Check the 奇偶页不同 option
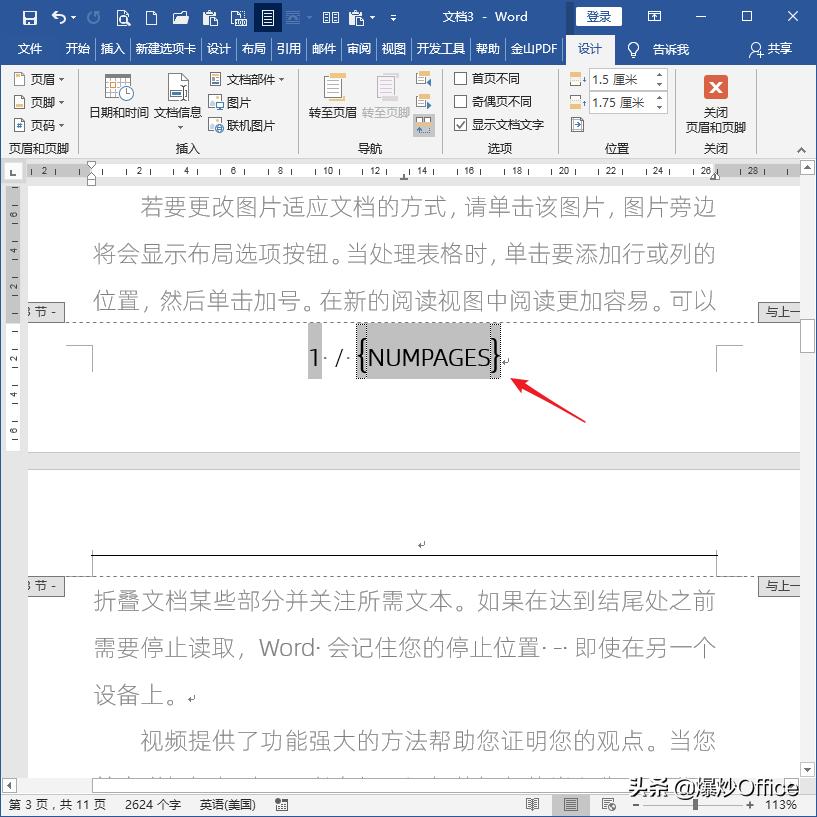The width and height of the screenshot is (817, 817). 460,101
